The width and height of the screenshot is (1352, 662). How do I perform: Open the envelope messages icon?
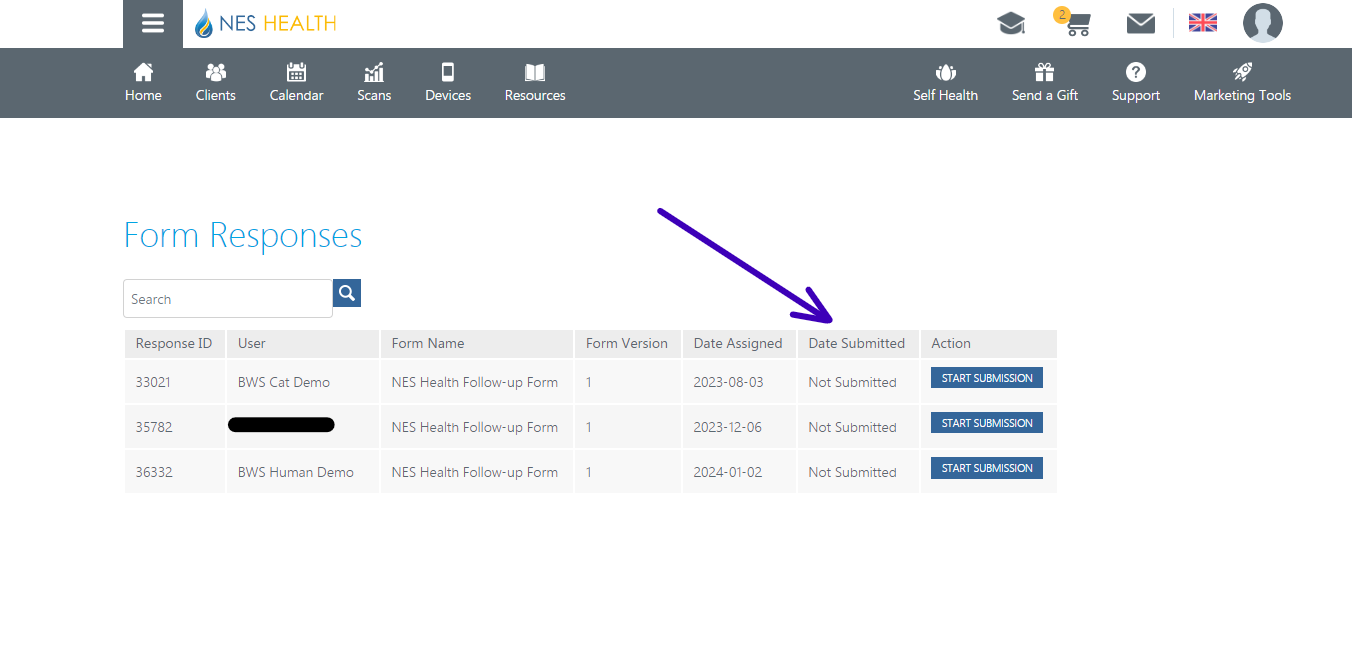click(1140, 24)
